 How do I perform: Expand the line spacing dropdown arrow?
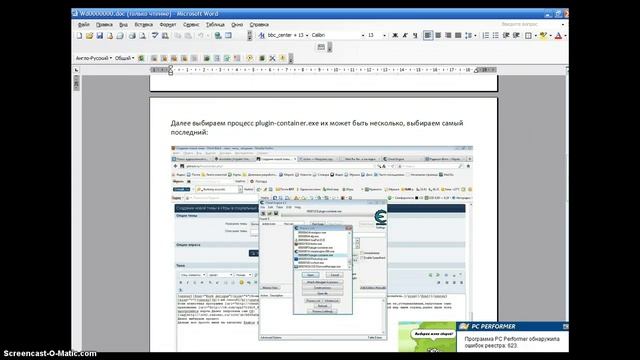475,36
